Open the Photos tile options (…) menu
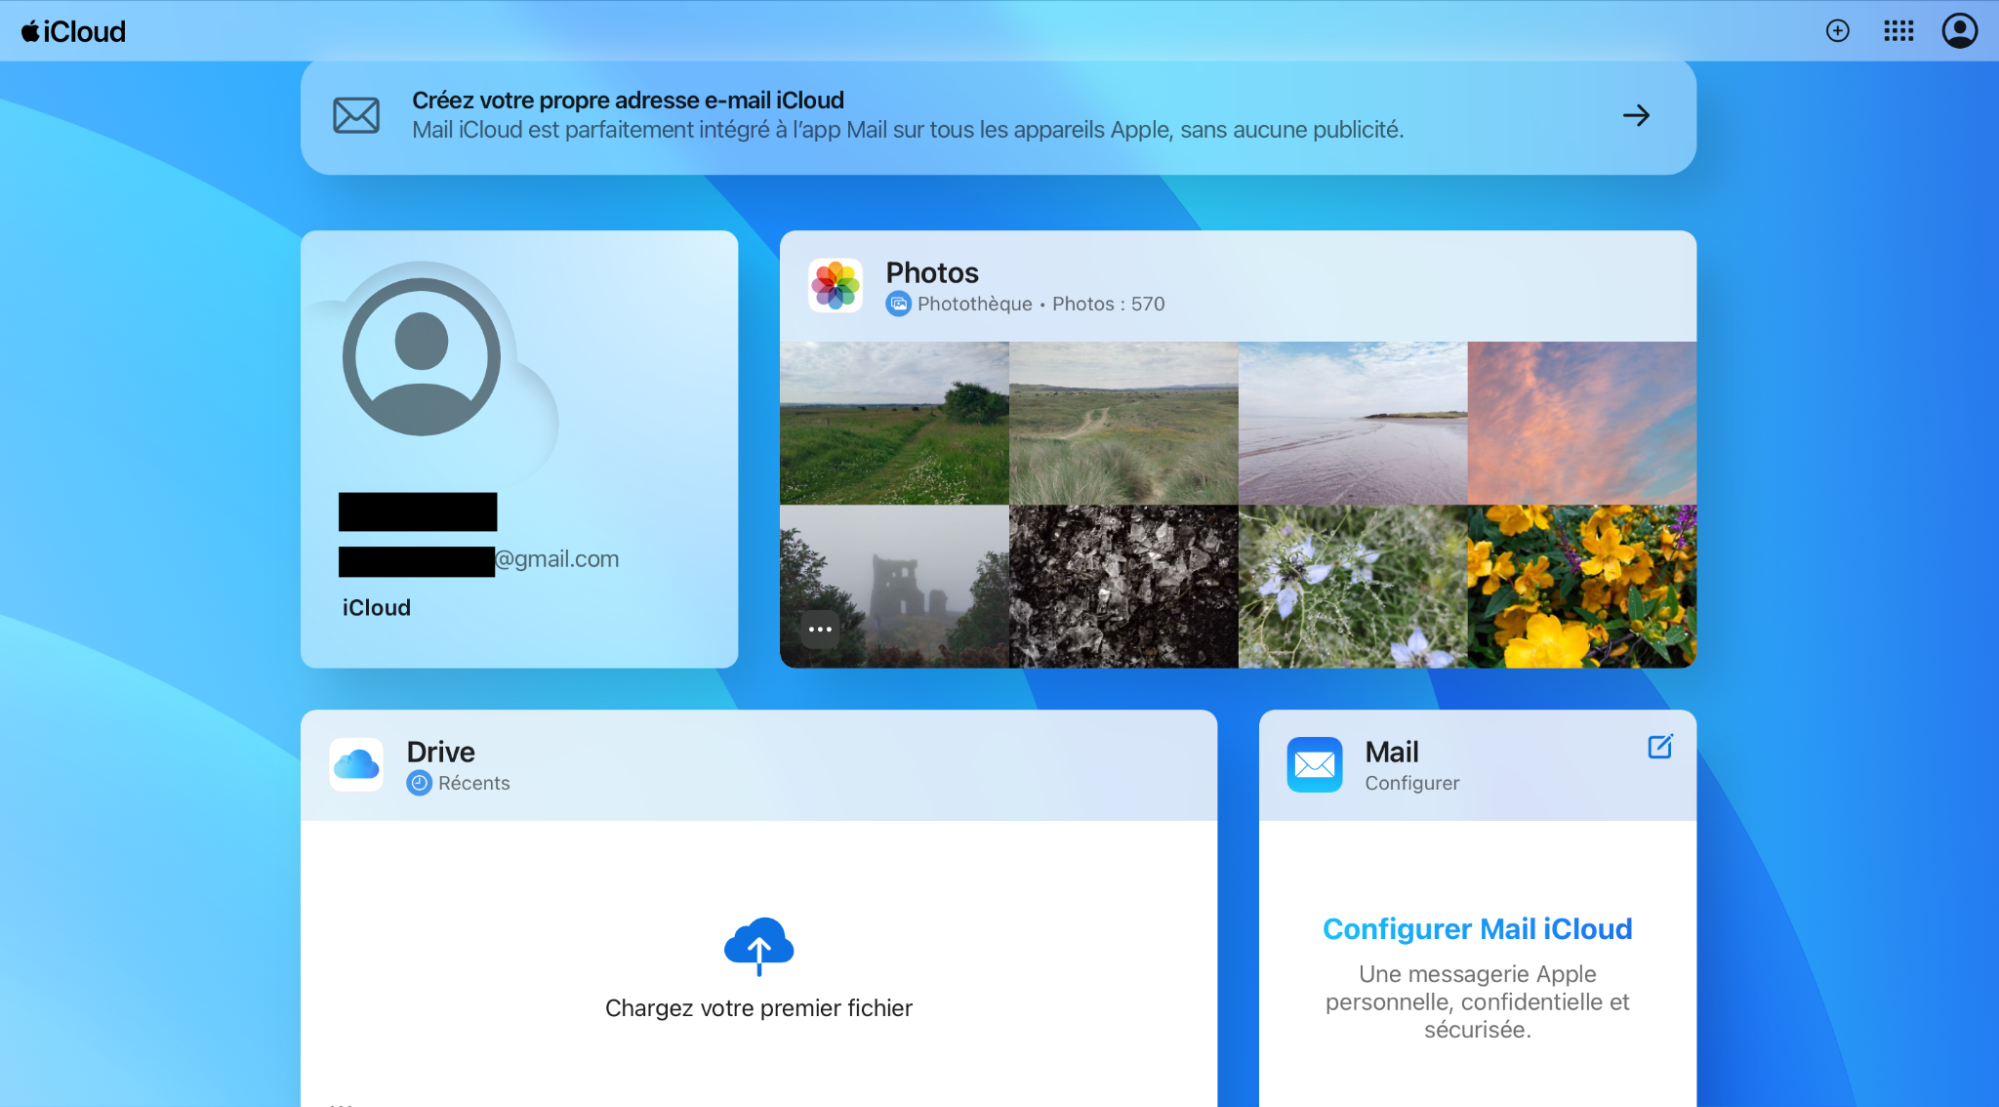This screenshot has width=1999, height=1107. 819,628
